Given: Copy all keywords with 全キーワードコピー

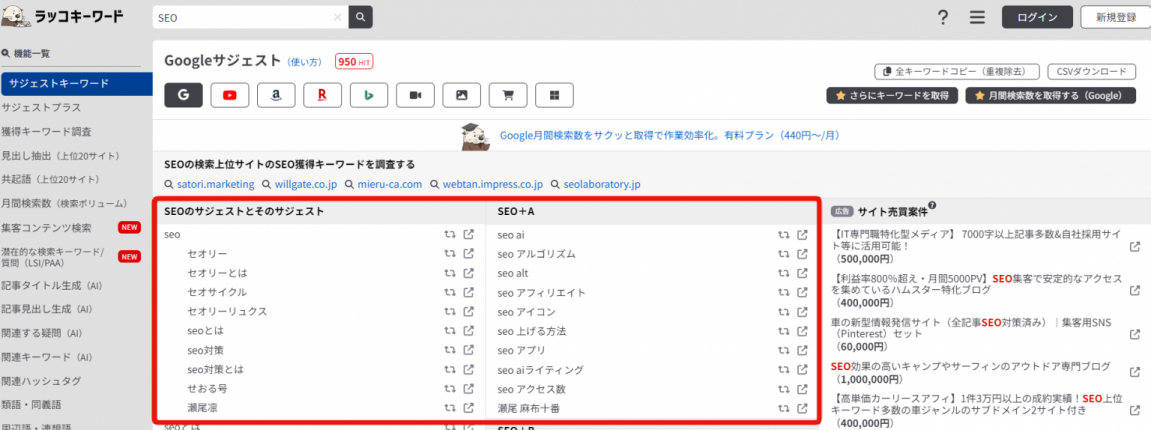Looking at the screenshot, I should (x=956, y=72).
